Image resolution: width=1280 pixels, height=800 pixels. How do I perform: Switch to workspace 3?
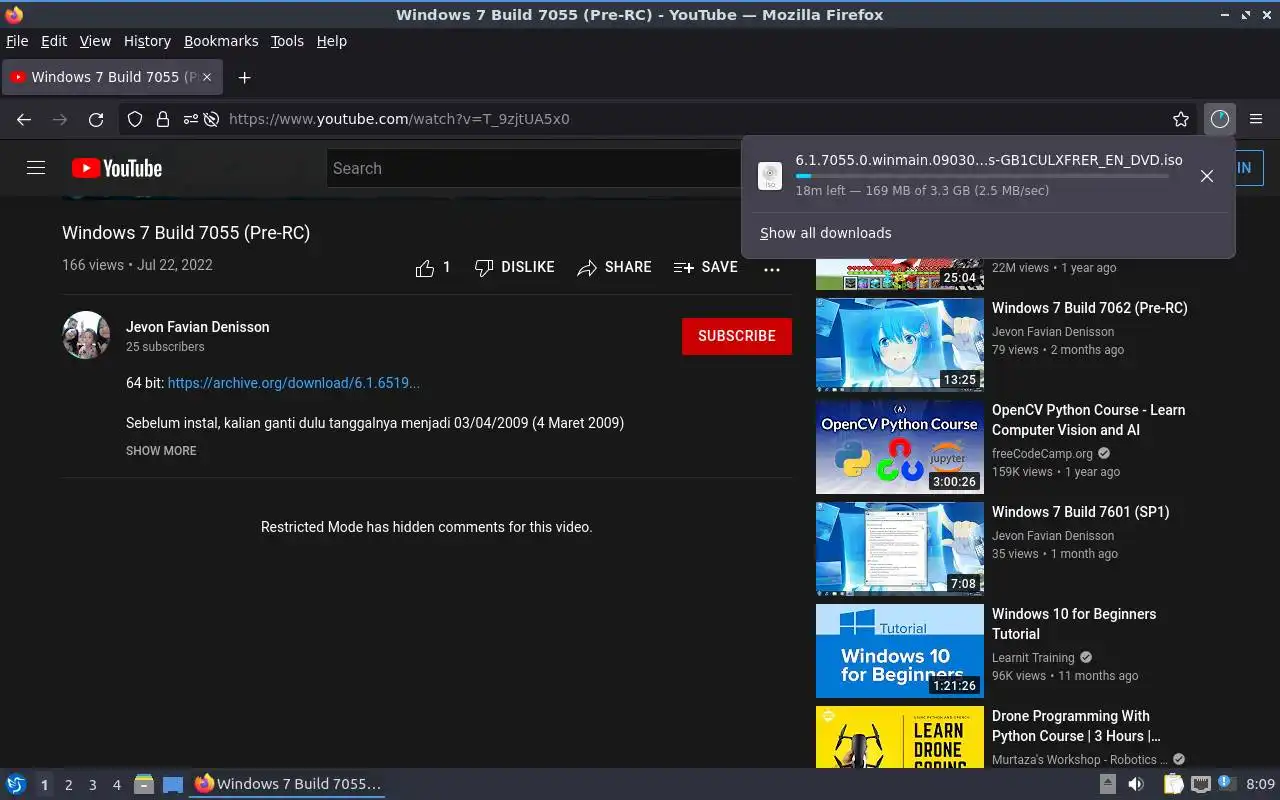pyautogui.click(x=92, y=785)
